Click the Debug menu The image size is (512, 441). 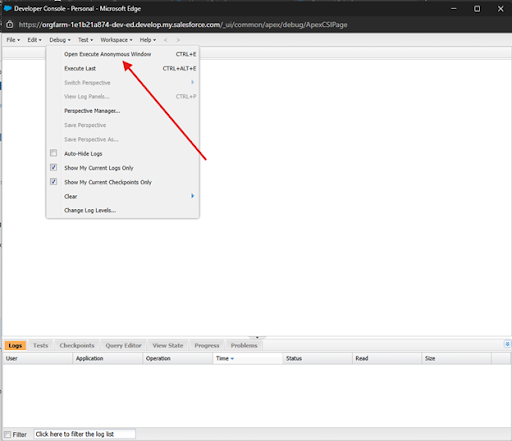(x=60, y=40)
